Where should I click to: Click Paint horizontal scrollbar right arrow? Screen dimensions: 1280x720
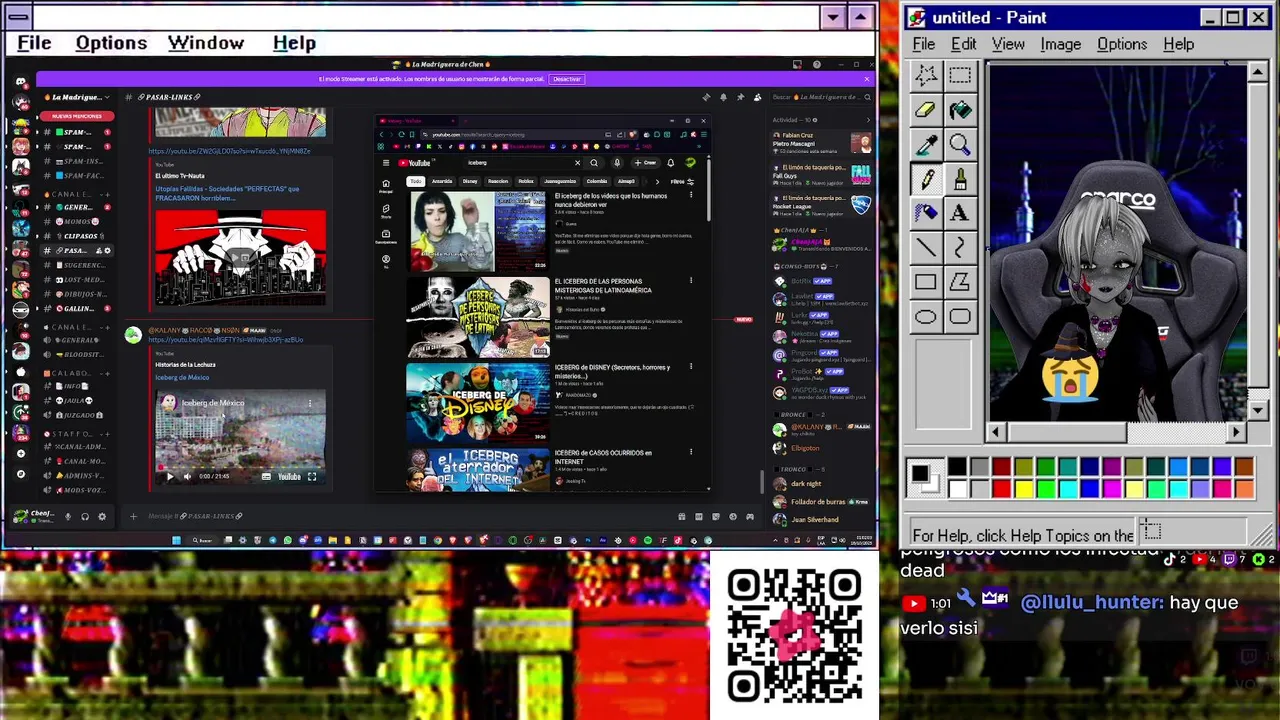coord(1237,432)
